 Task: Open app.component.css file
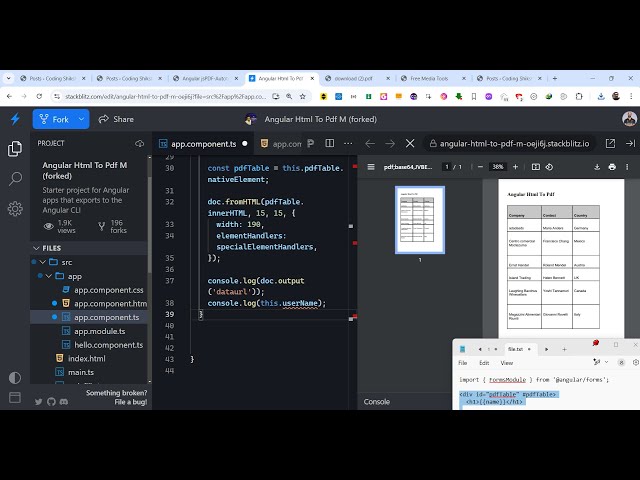(x=109, y=289)
